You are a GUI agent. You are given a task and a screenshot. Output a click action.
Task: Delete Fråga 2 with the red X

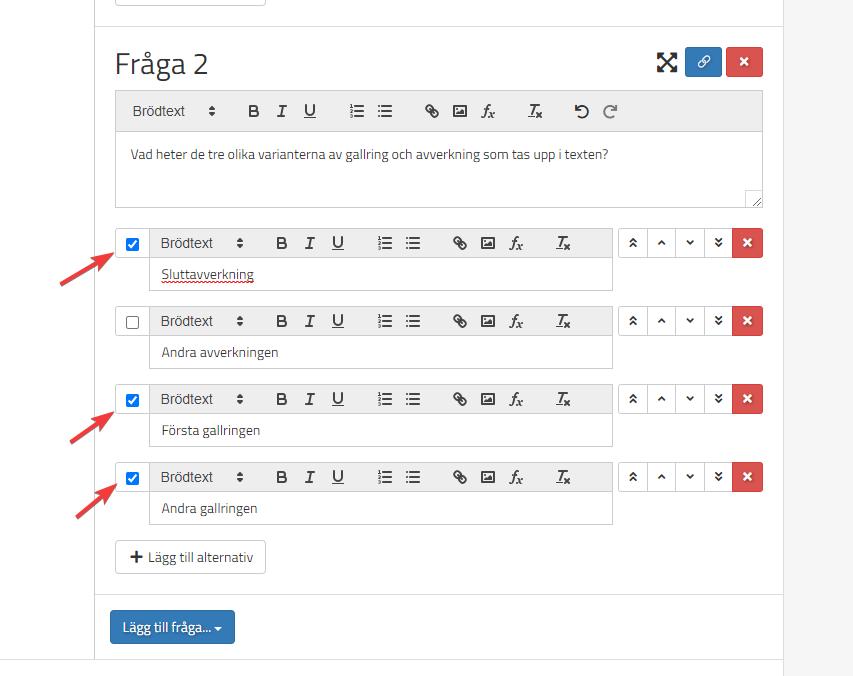point(744,62)
